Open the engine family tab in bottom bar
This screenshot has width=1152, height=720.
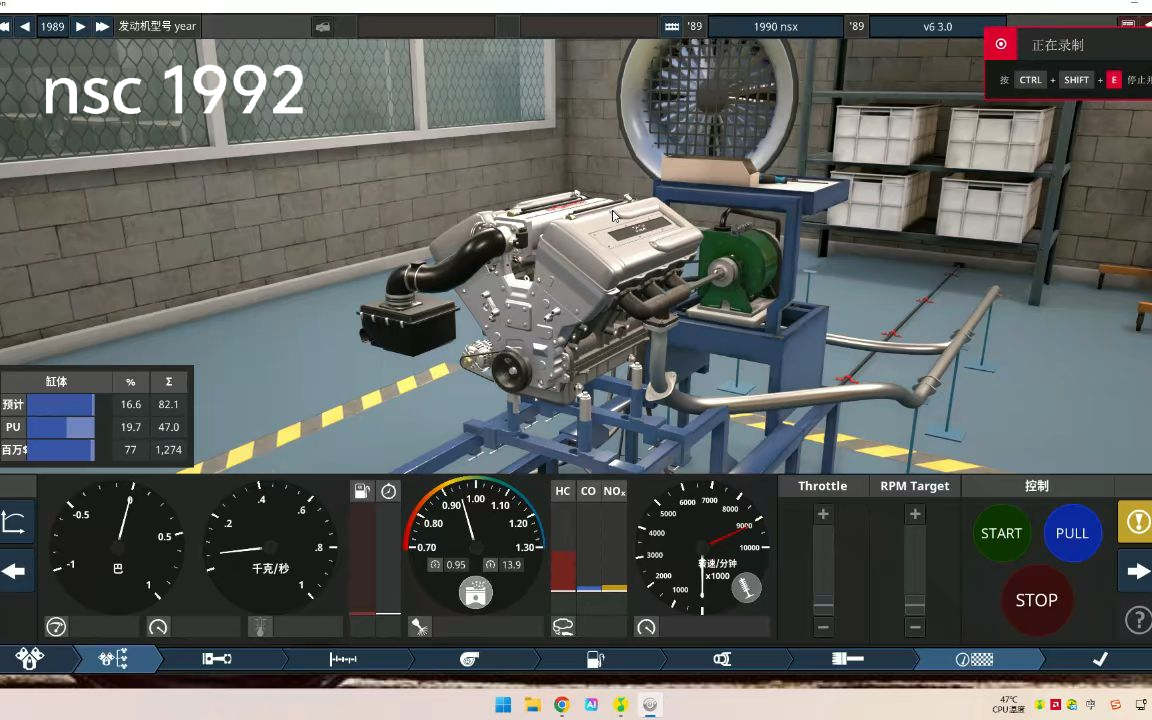30,659
